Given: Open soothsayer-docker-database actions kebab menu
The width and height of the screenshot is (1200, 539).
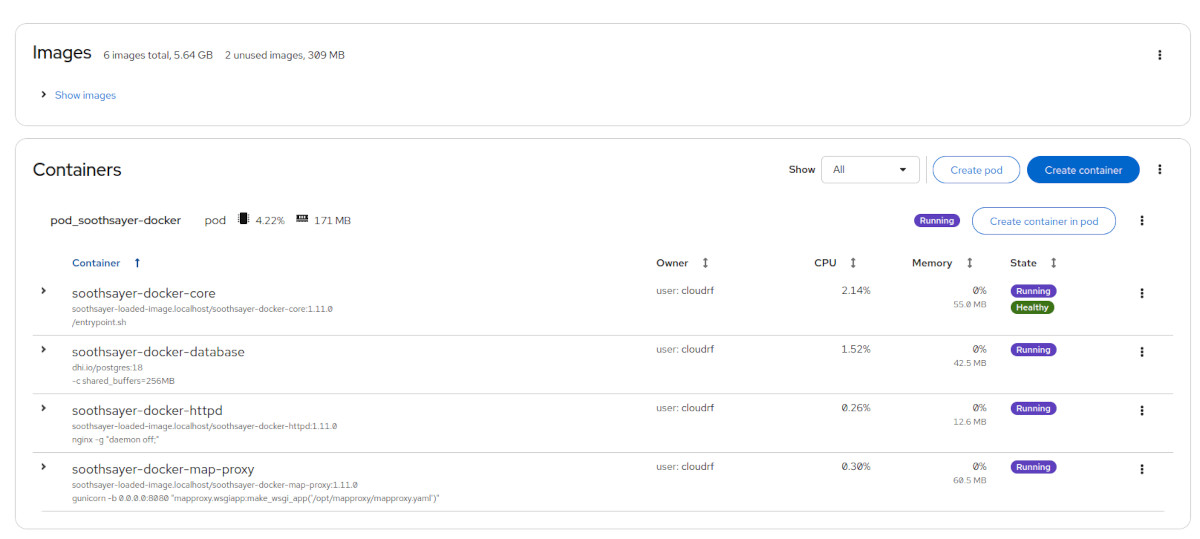Looking at the screenshot, I should click(1141, 352).
